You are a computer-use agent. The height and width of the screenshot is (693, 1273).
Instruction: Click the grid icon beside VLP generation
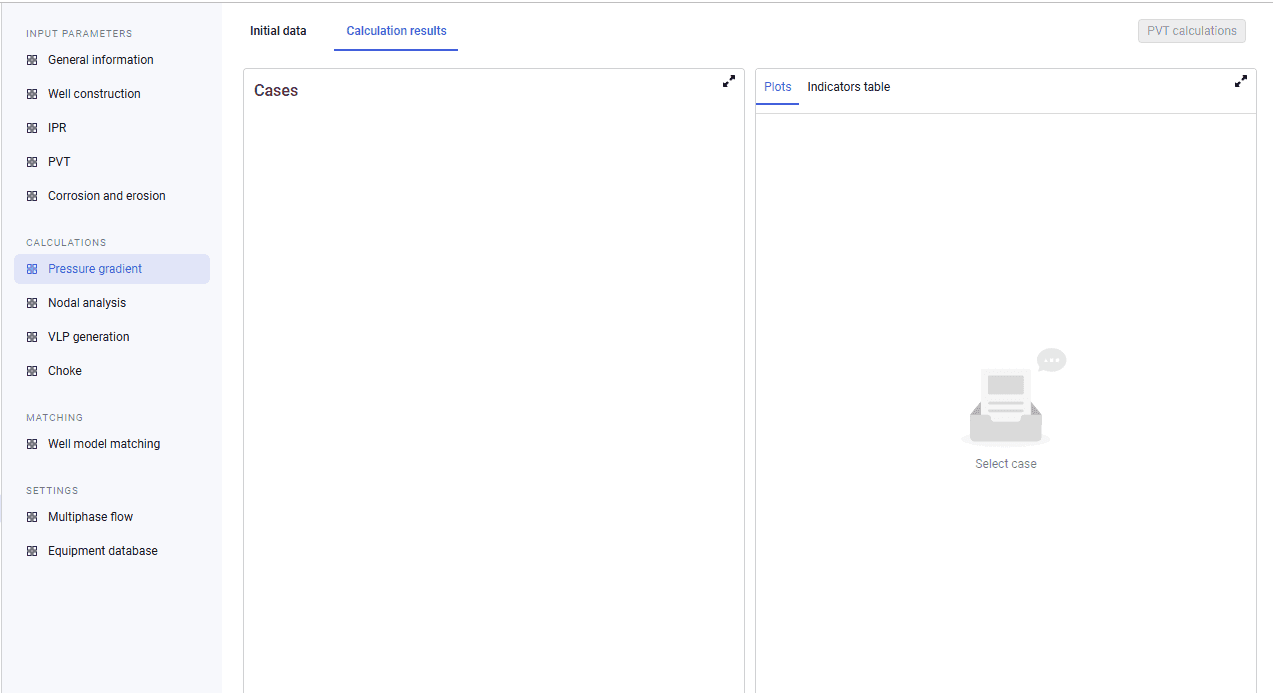(x=32, y=337)
